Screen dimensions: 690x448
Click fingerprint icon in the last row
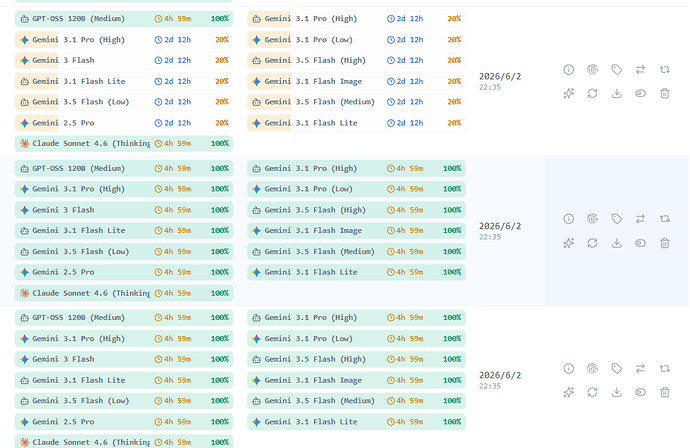(592, 368)
